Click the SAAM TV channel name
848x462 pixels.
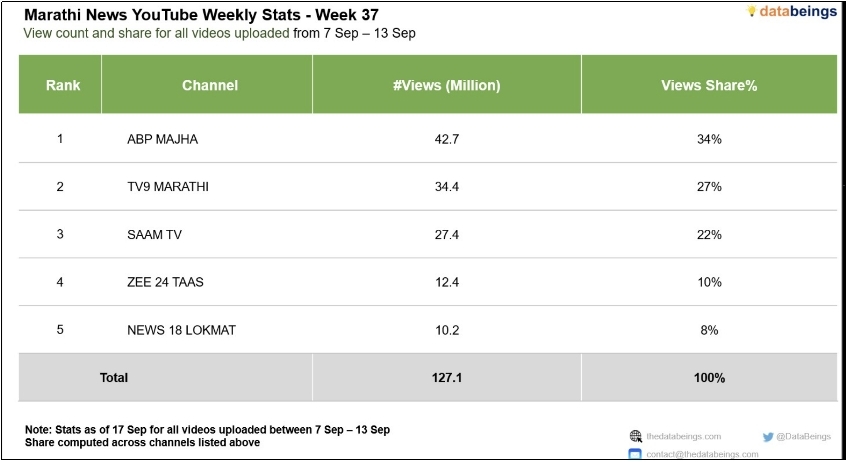[154, 234]
